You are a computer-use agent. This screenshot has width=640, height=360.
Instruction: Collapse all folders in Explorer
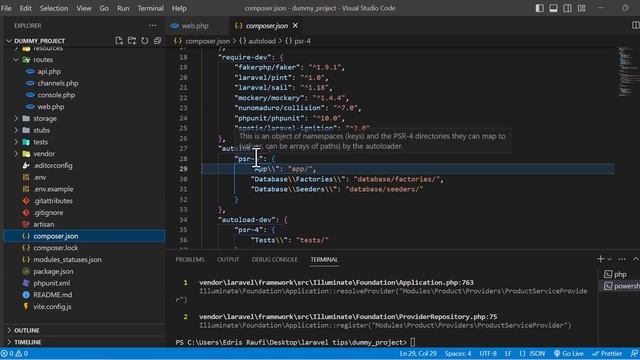[x=157, y=41]
